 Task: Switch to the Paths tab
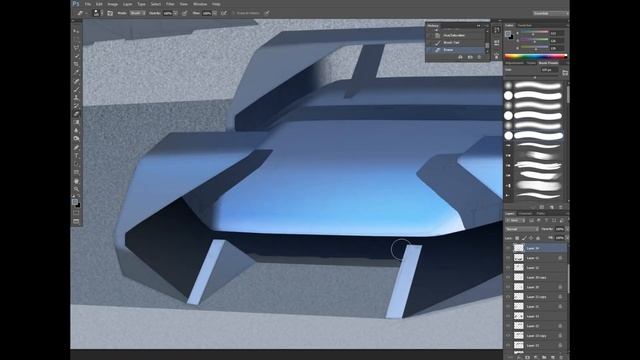(541, 213)
